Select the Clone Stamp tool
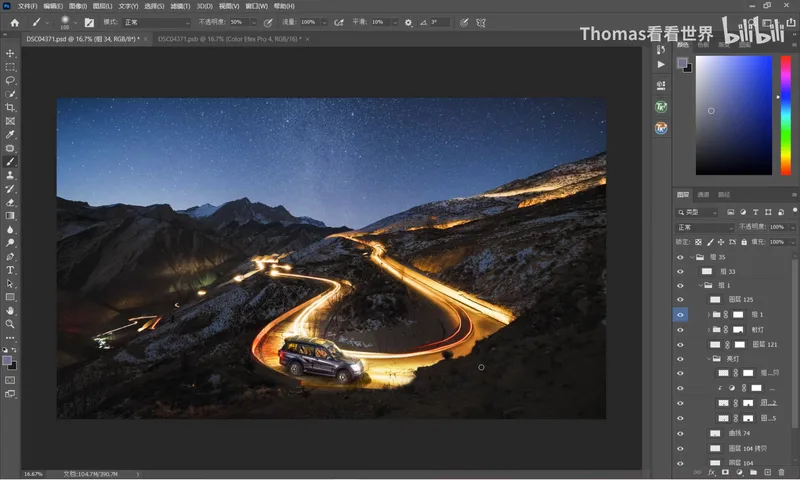The width and height of the screenshot is (800, 480). (10, 175)
